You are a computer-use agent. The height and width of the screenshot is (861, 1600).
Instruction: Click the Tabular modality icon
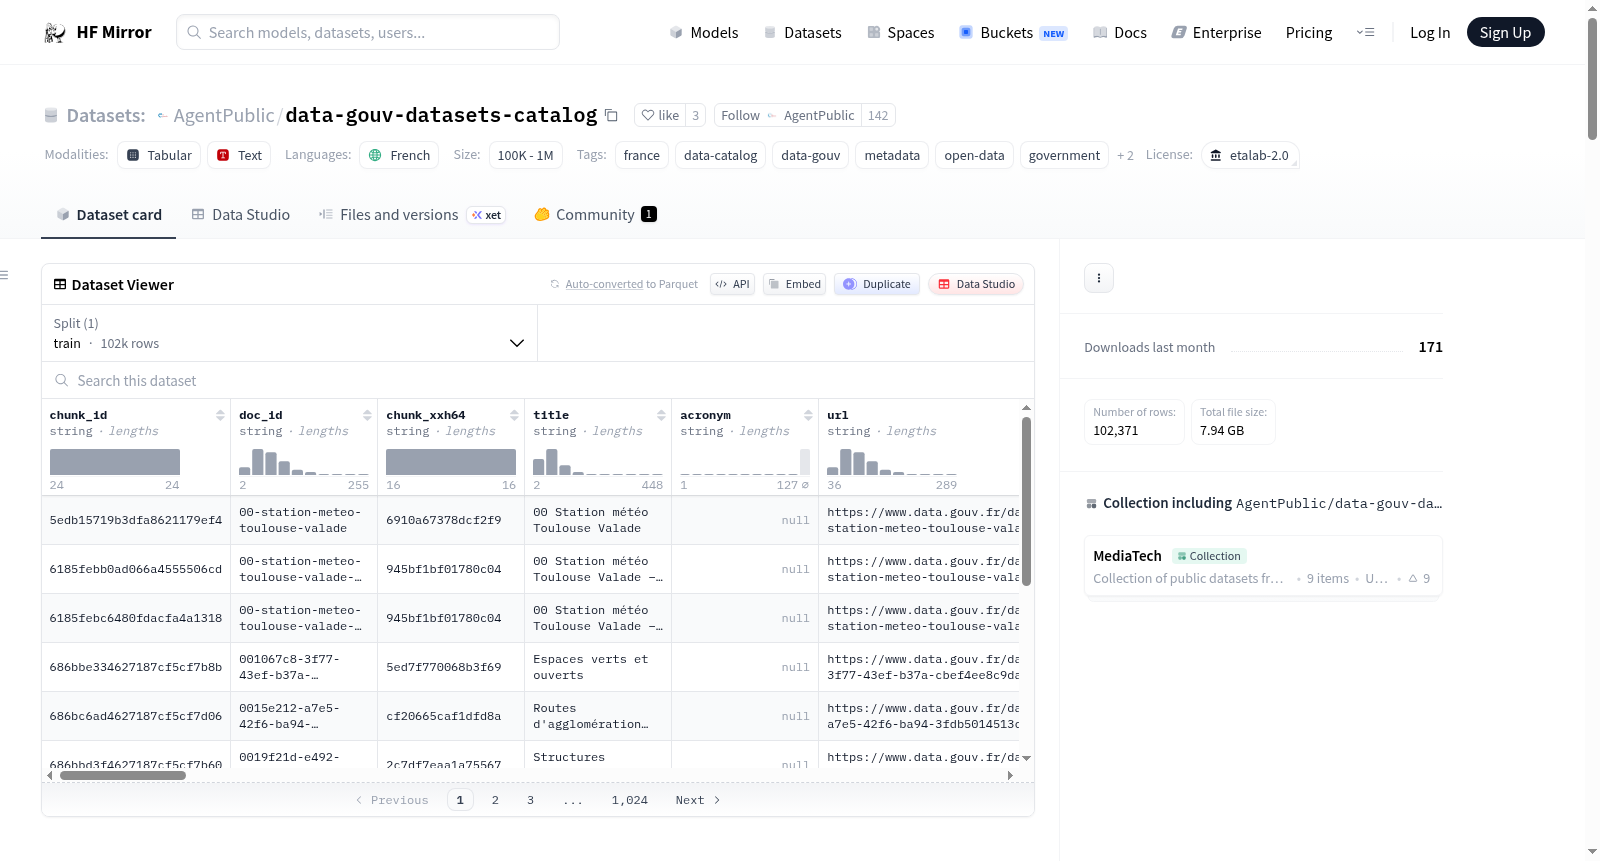click(x=133, y=155)
